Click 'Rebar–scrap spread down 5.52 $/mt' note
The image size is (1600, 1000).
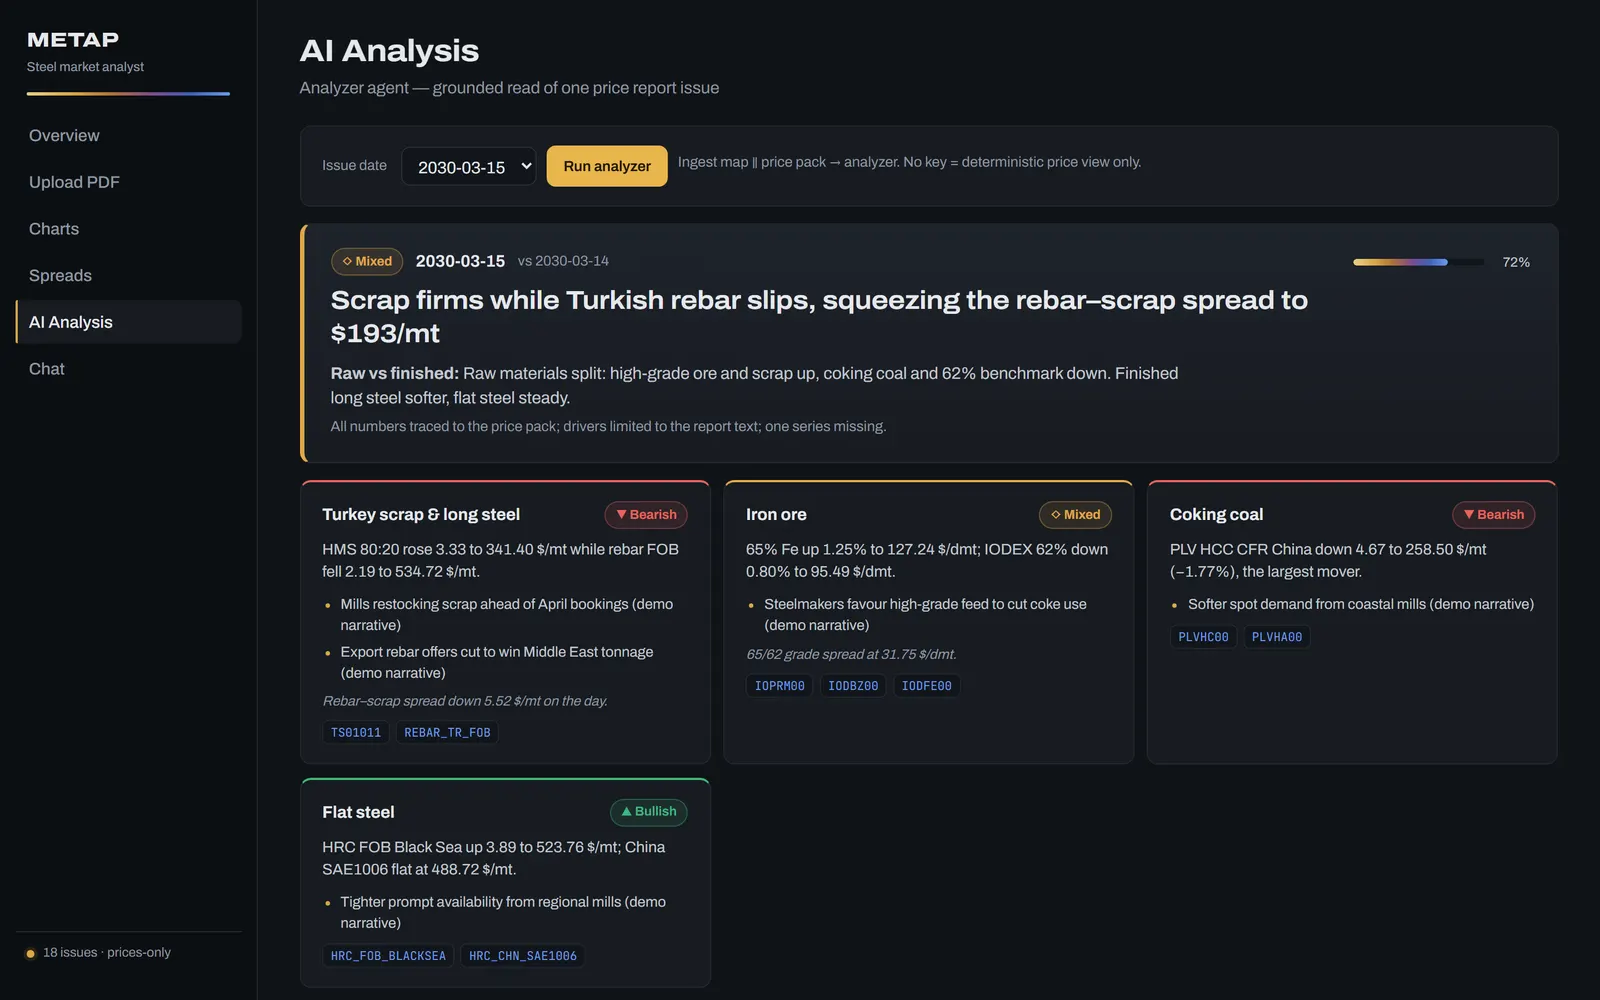(465, 701)
